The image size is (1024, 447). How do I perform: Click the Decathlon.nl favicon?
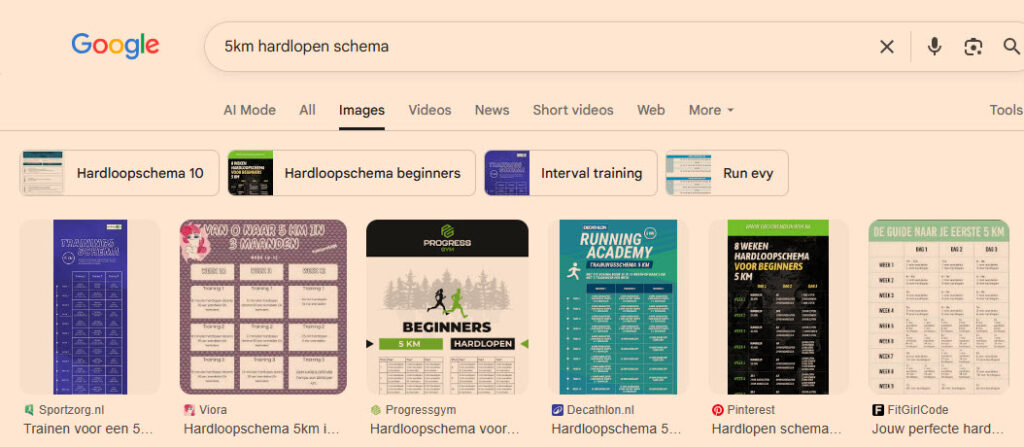[557, 410]
